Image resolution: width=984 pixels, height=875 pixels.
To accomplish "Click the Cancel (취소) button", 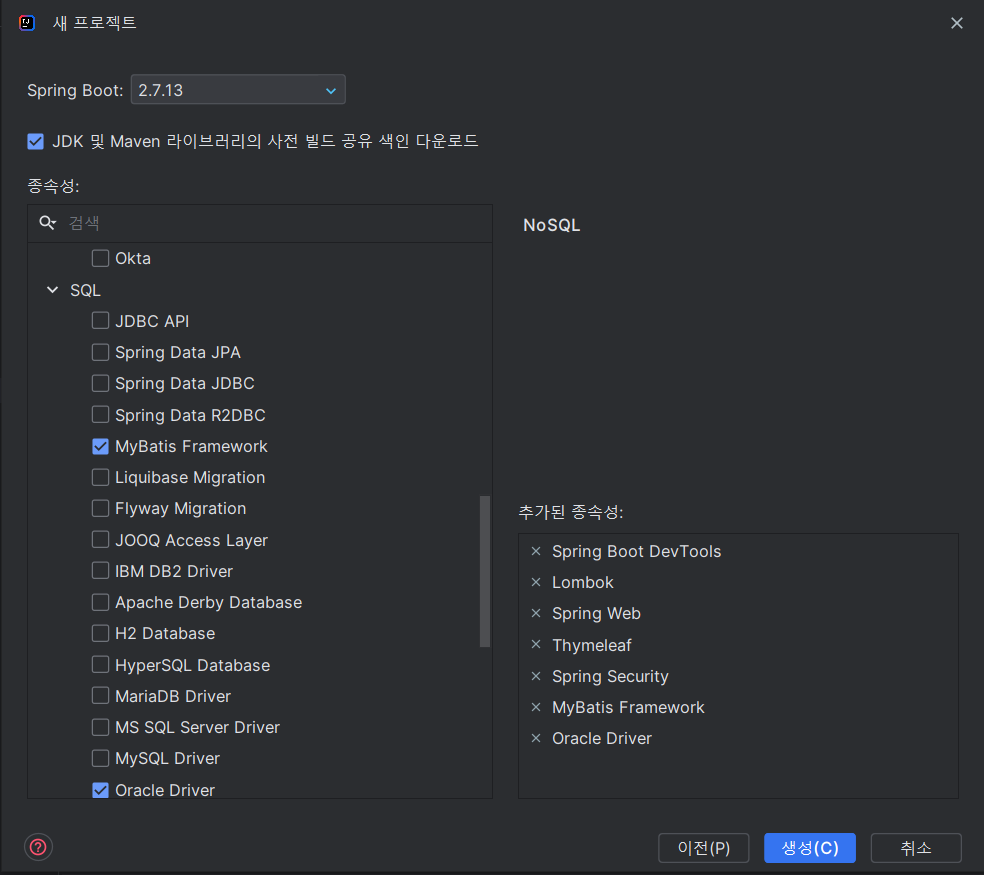I will click(916, 848).
